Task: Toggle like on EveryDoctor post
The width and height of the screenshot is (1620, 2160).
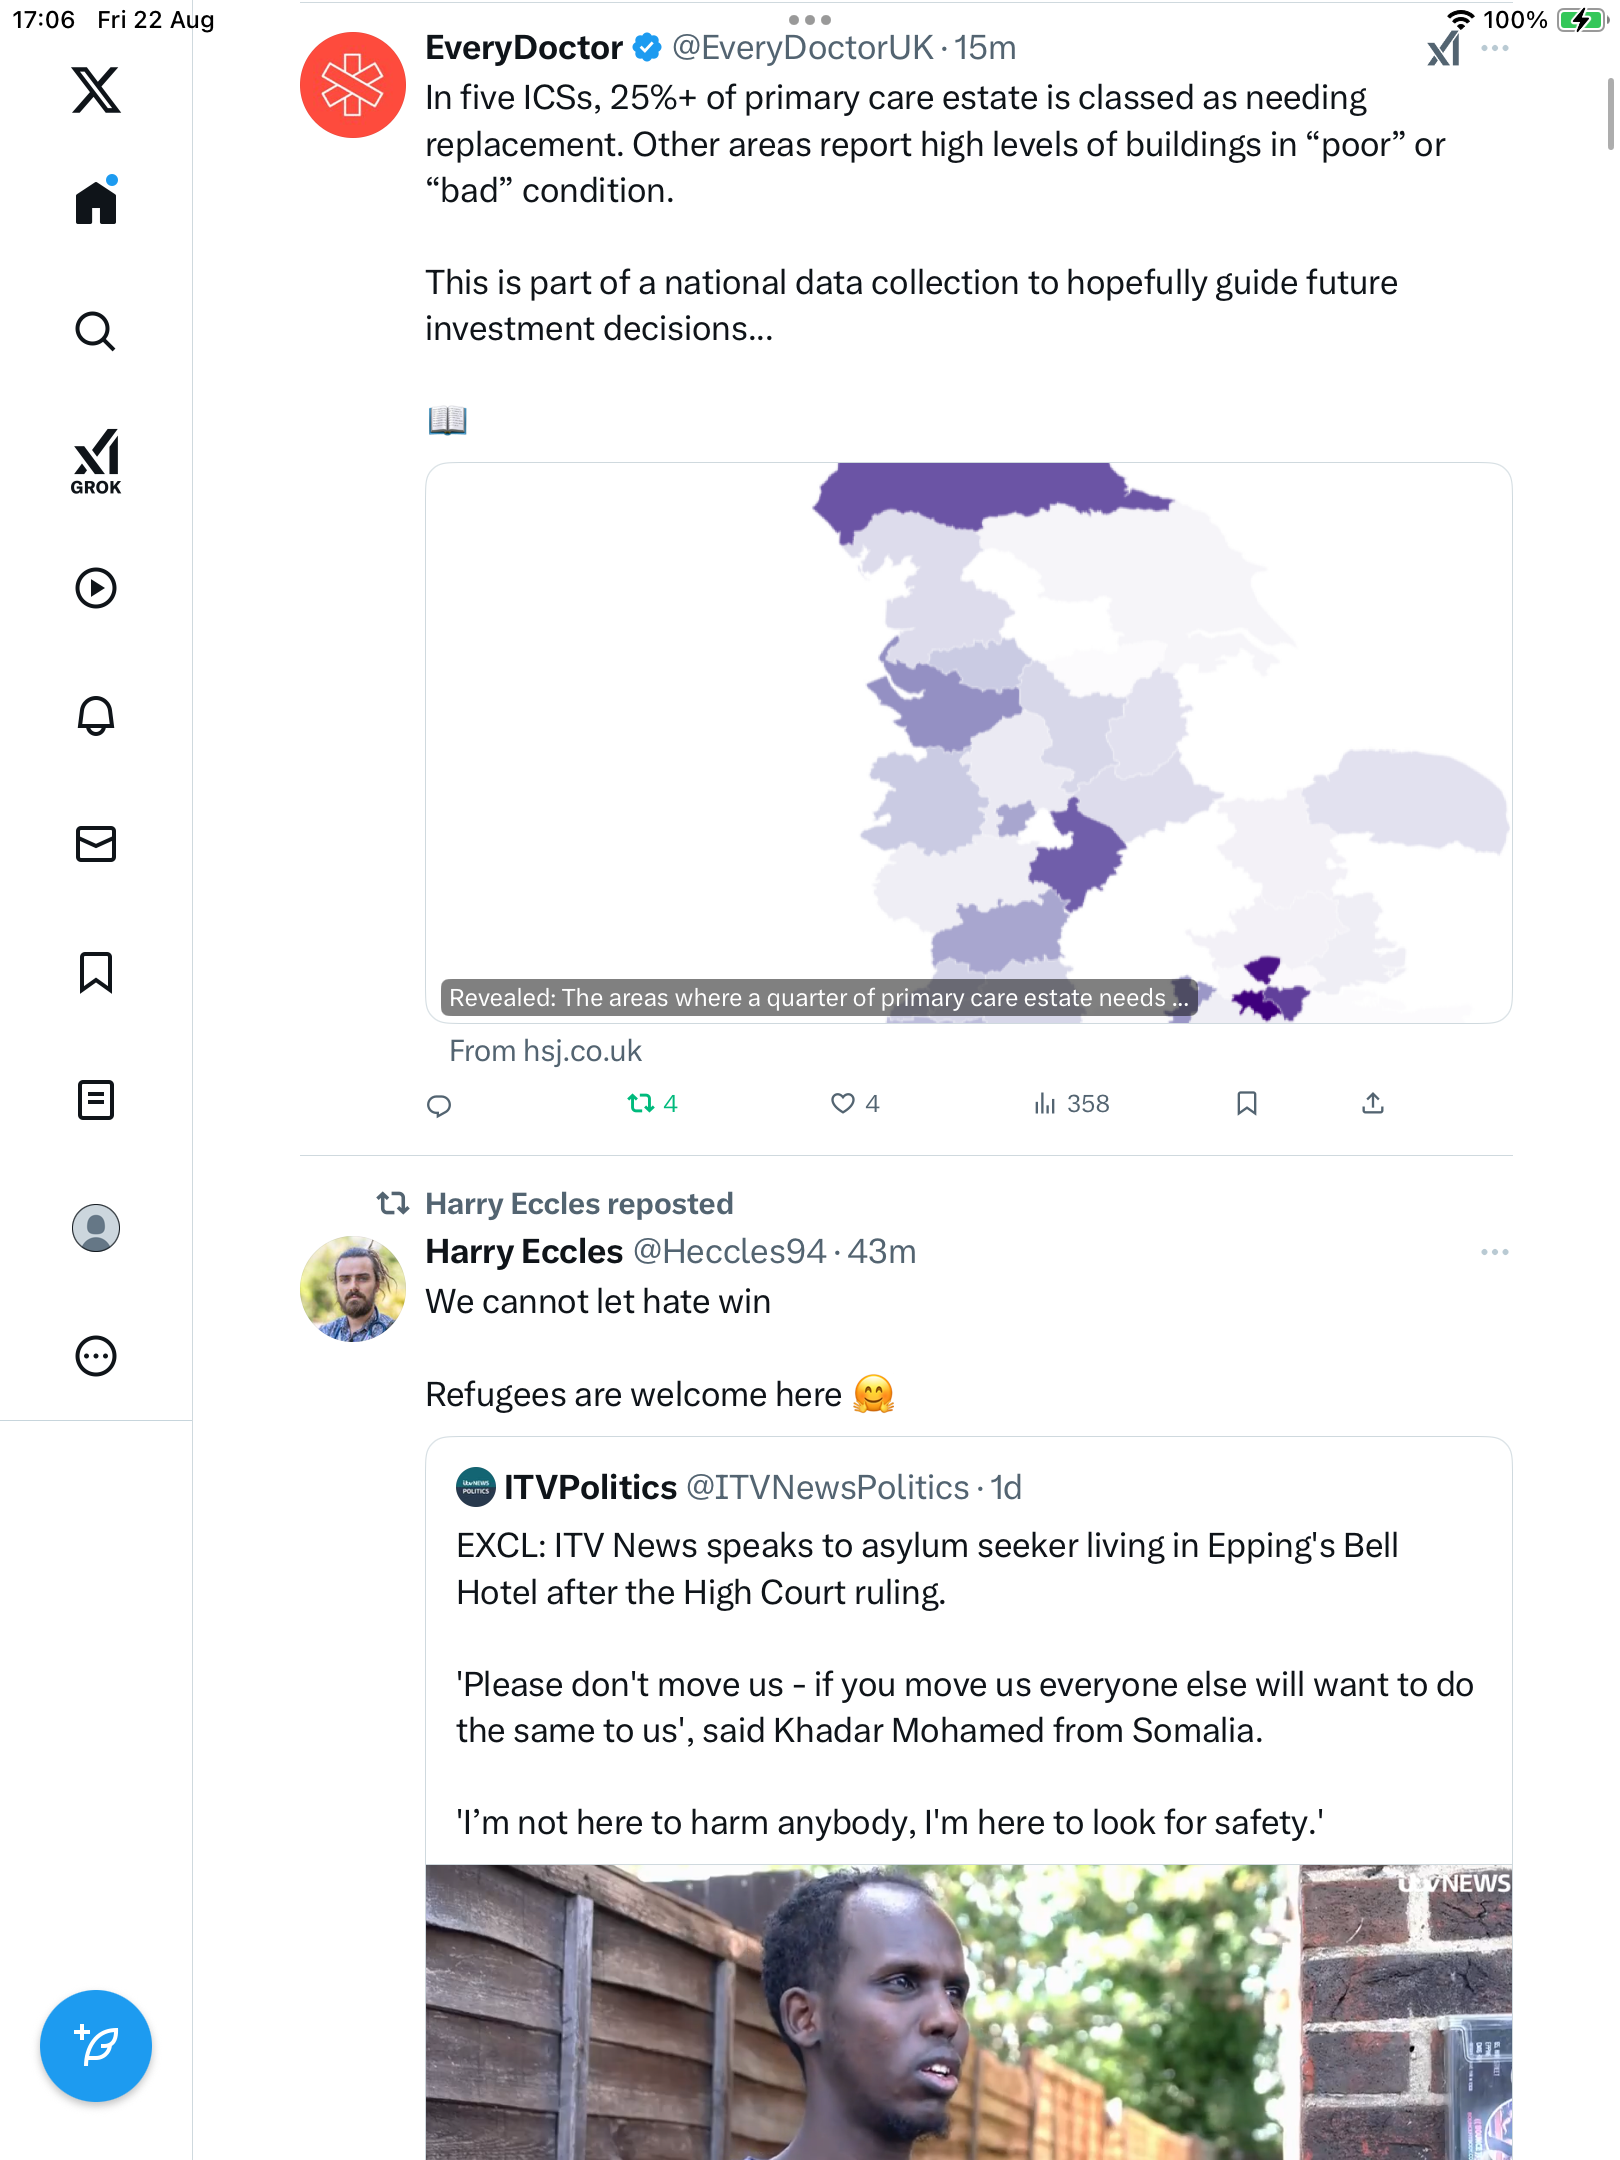Action: (843, 1103)
